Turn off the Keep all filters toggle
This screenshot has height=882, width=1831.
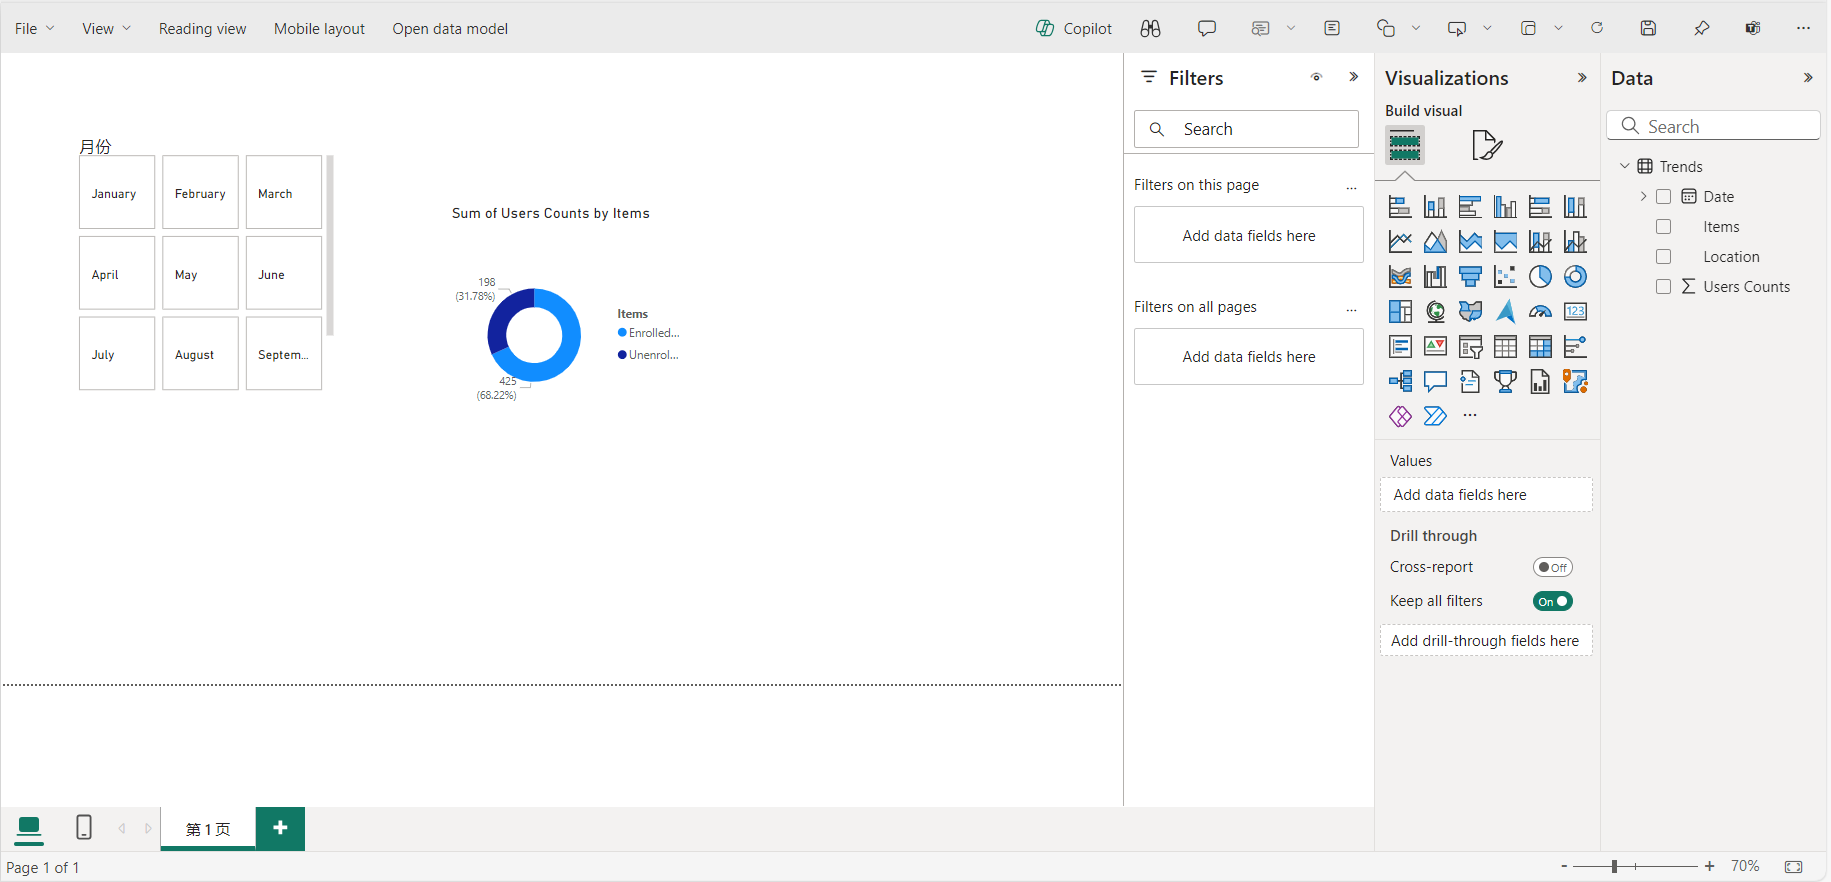(1553, 602)
